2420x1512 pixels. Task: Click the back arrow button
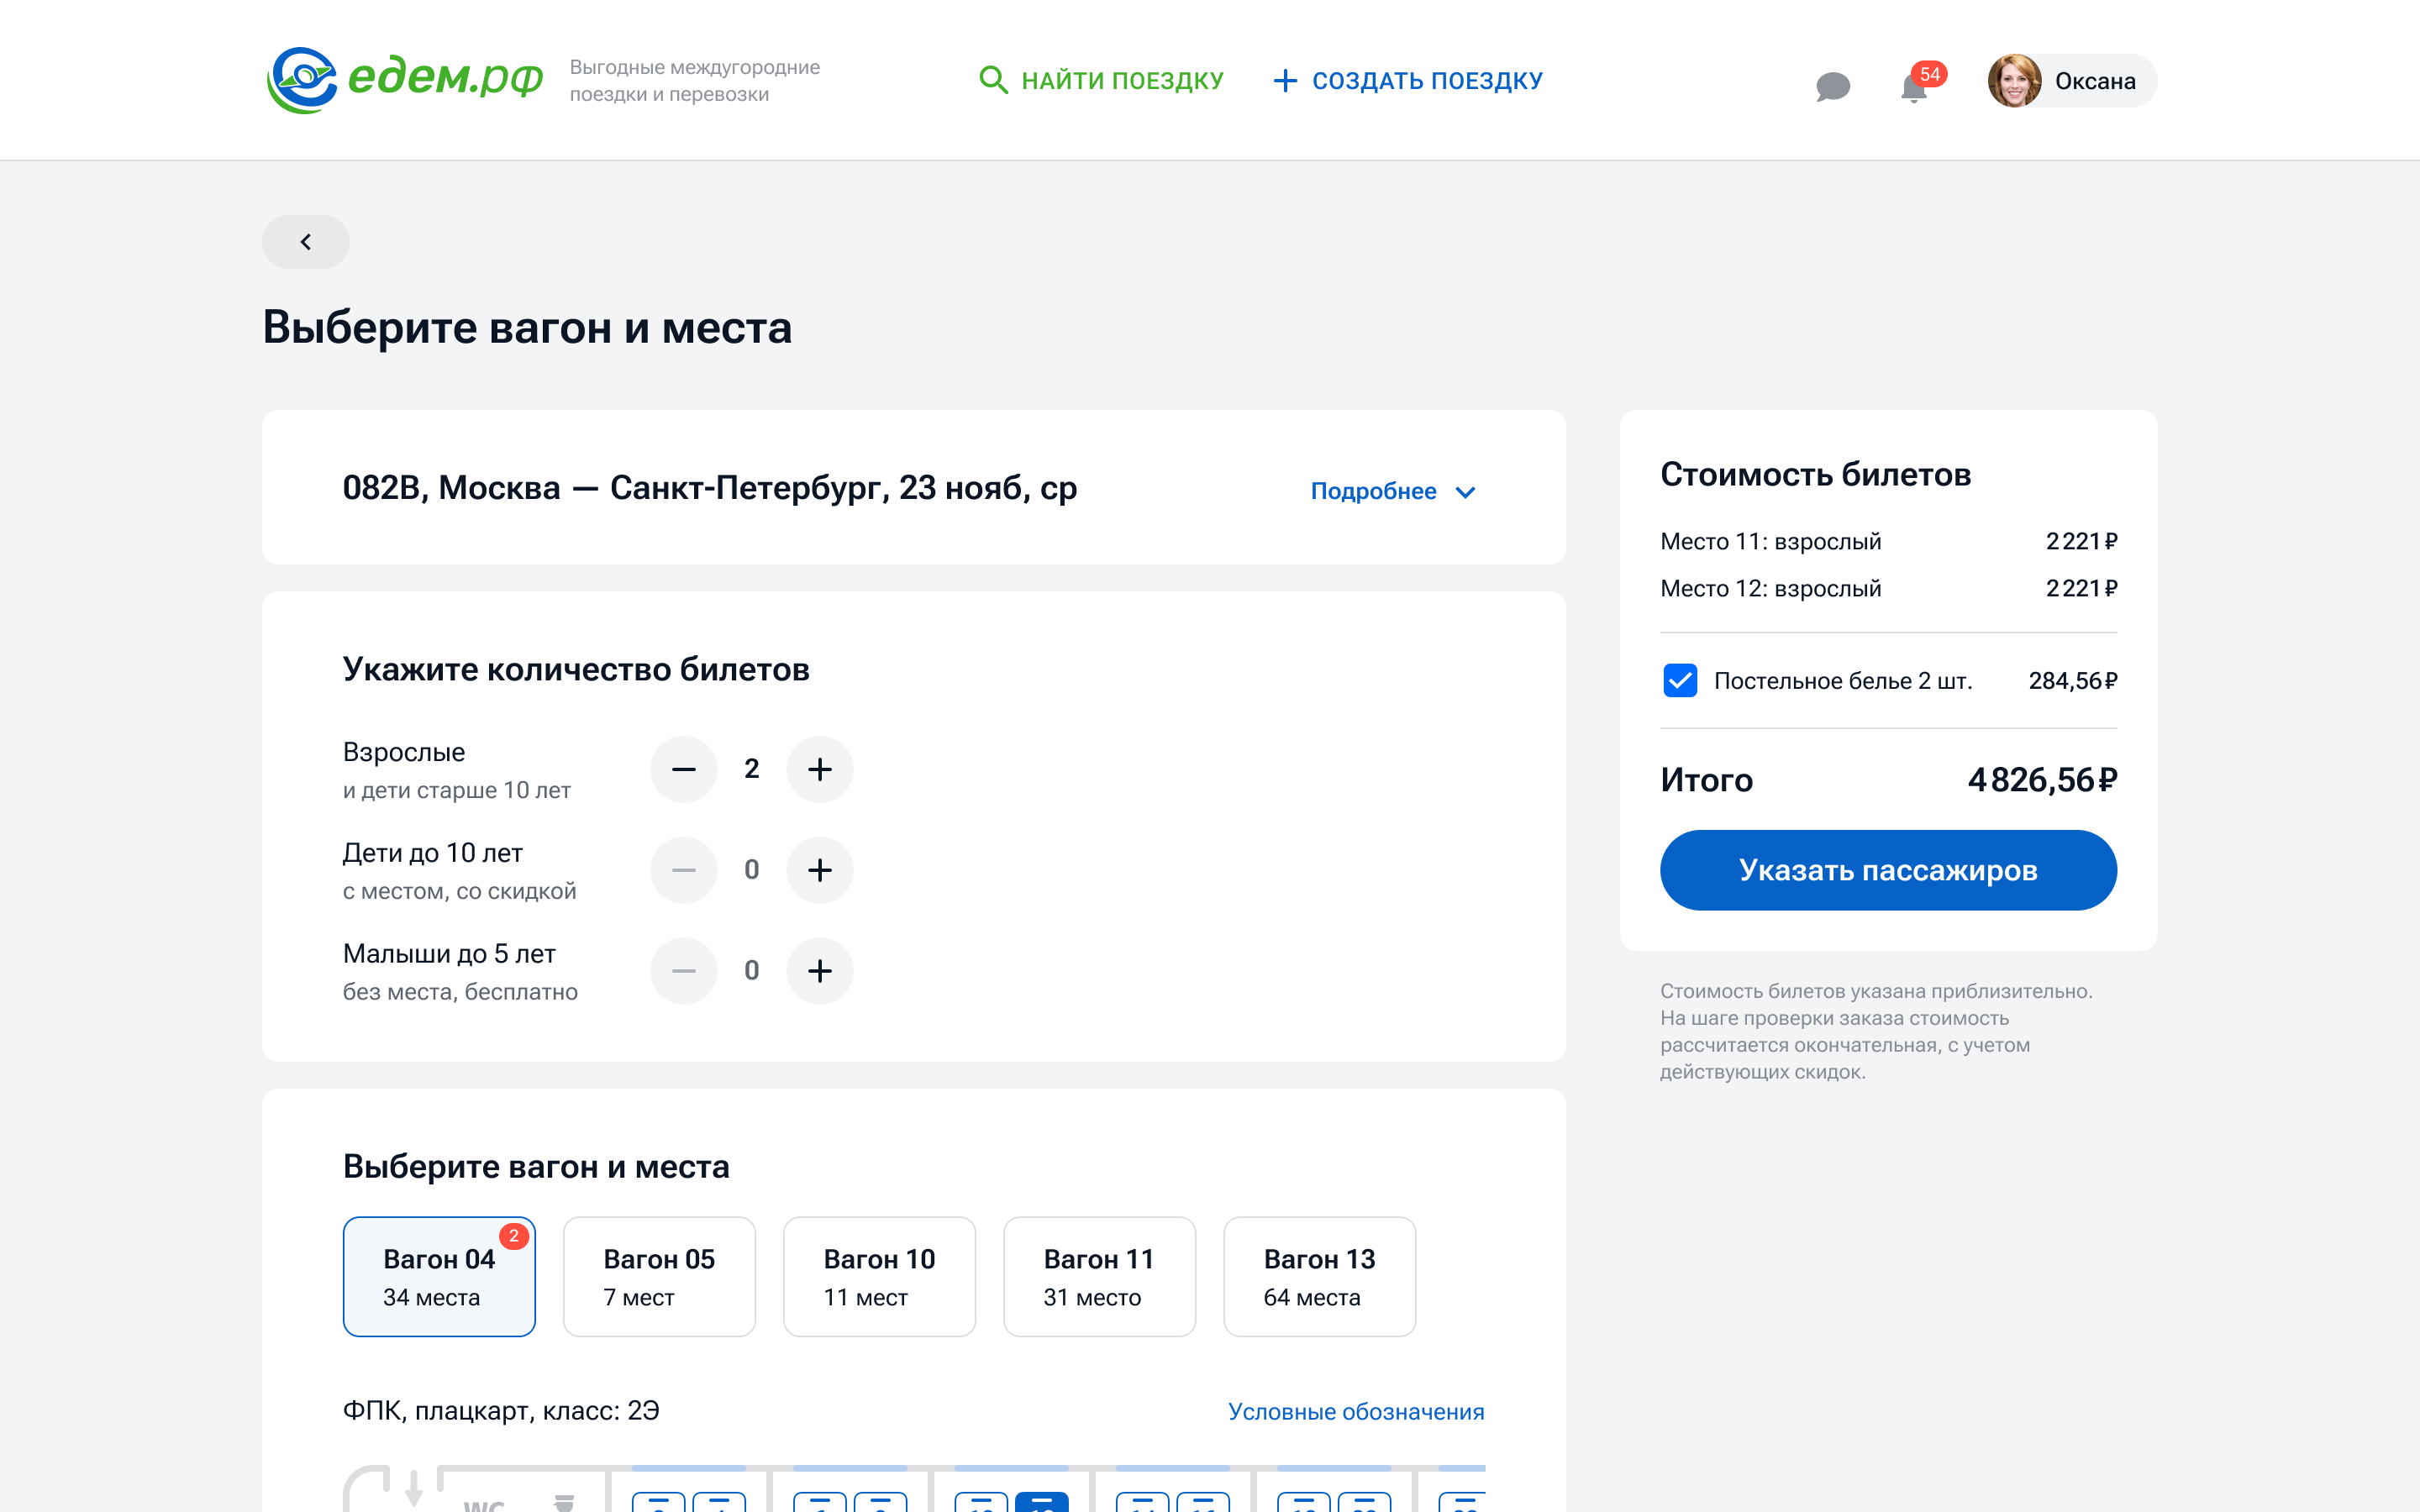pos(305,242)
